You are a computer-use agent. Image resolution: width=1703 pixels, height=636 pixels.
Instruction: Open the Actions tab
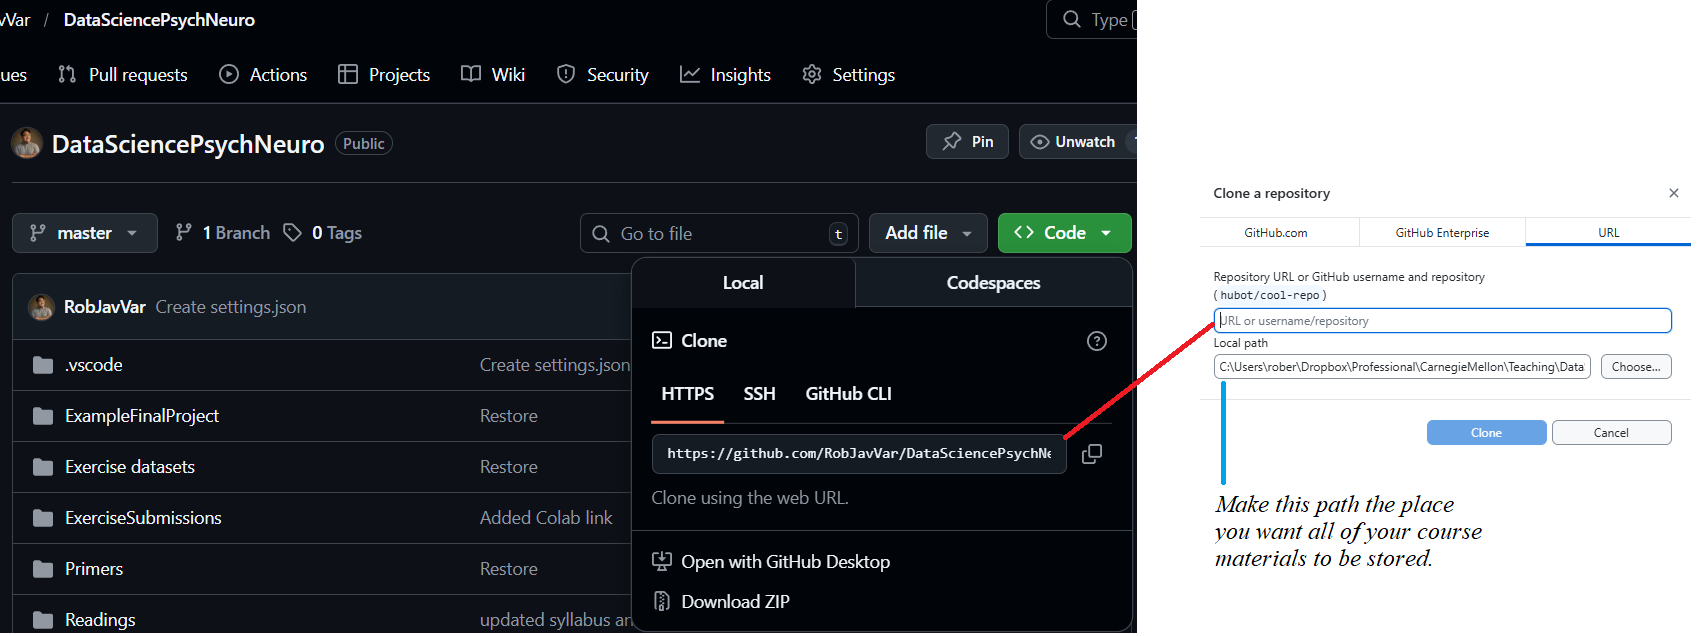[x=263, y=75]
